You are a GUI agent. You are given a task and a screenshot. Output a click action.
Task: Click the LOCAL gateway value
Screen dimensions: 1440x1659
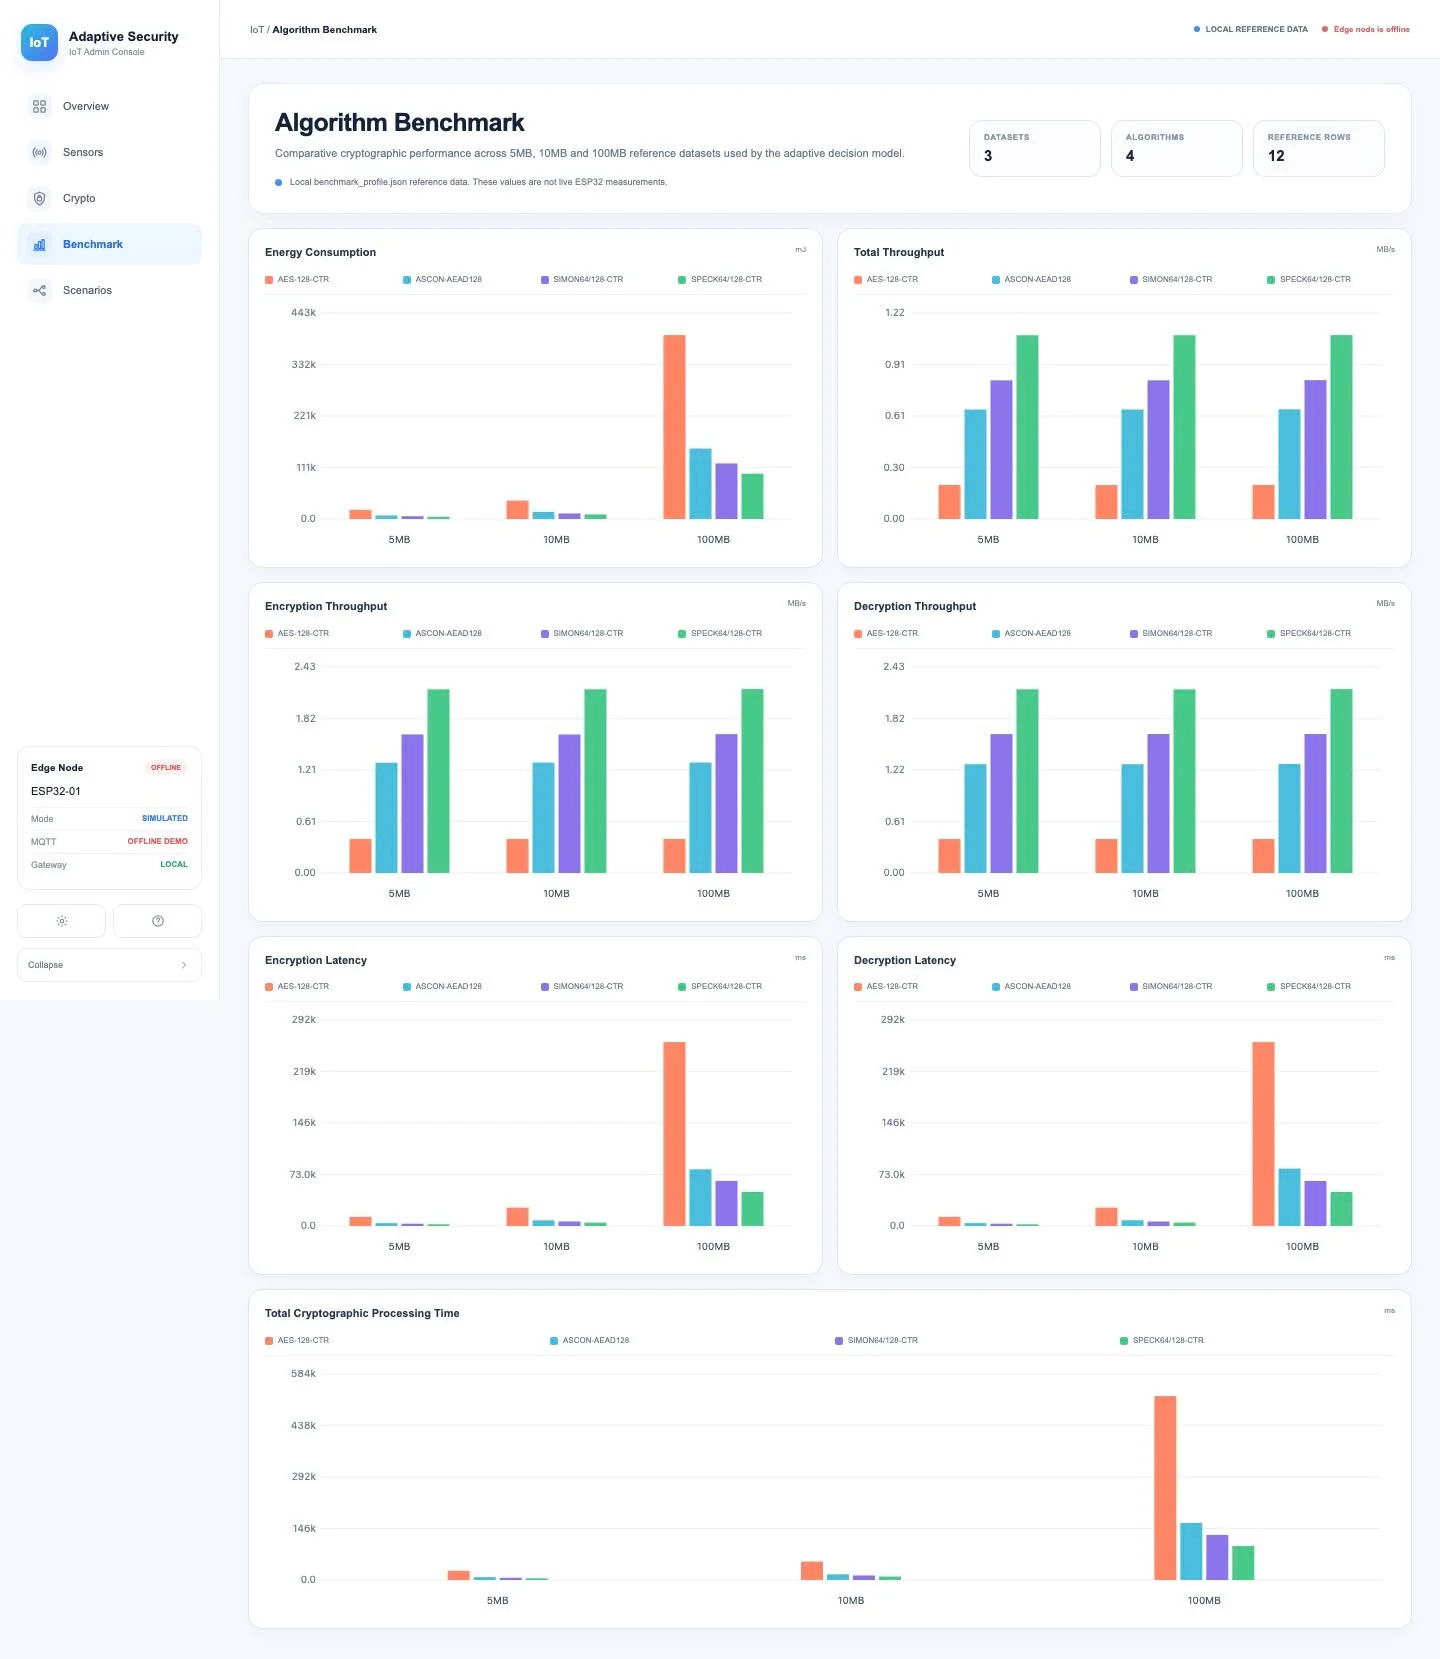(x=174, y=864)
